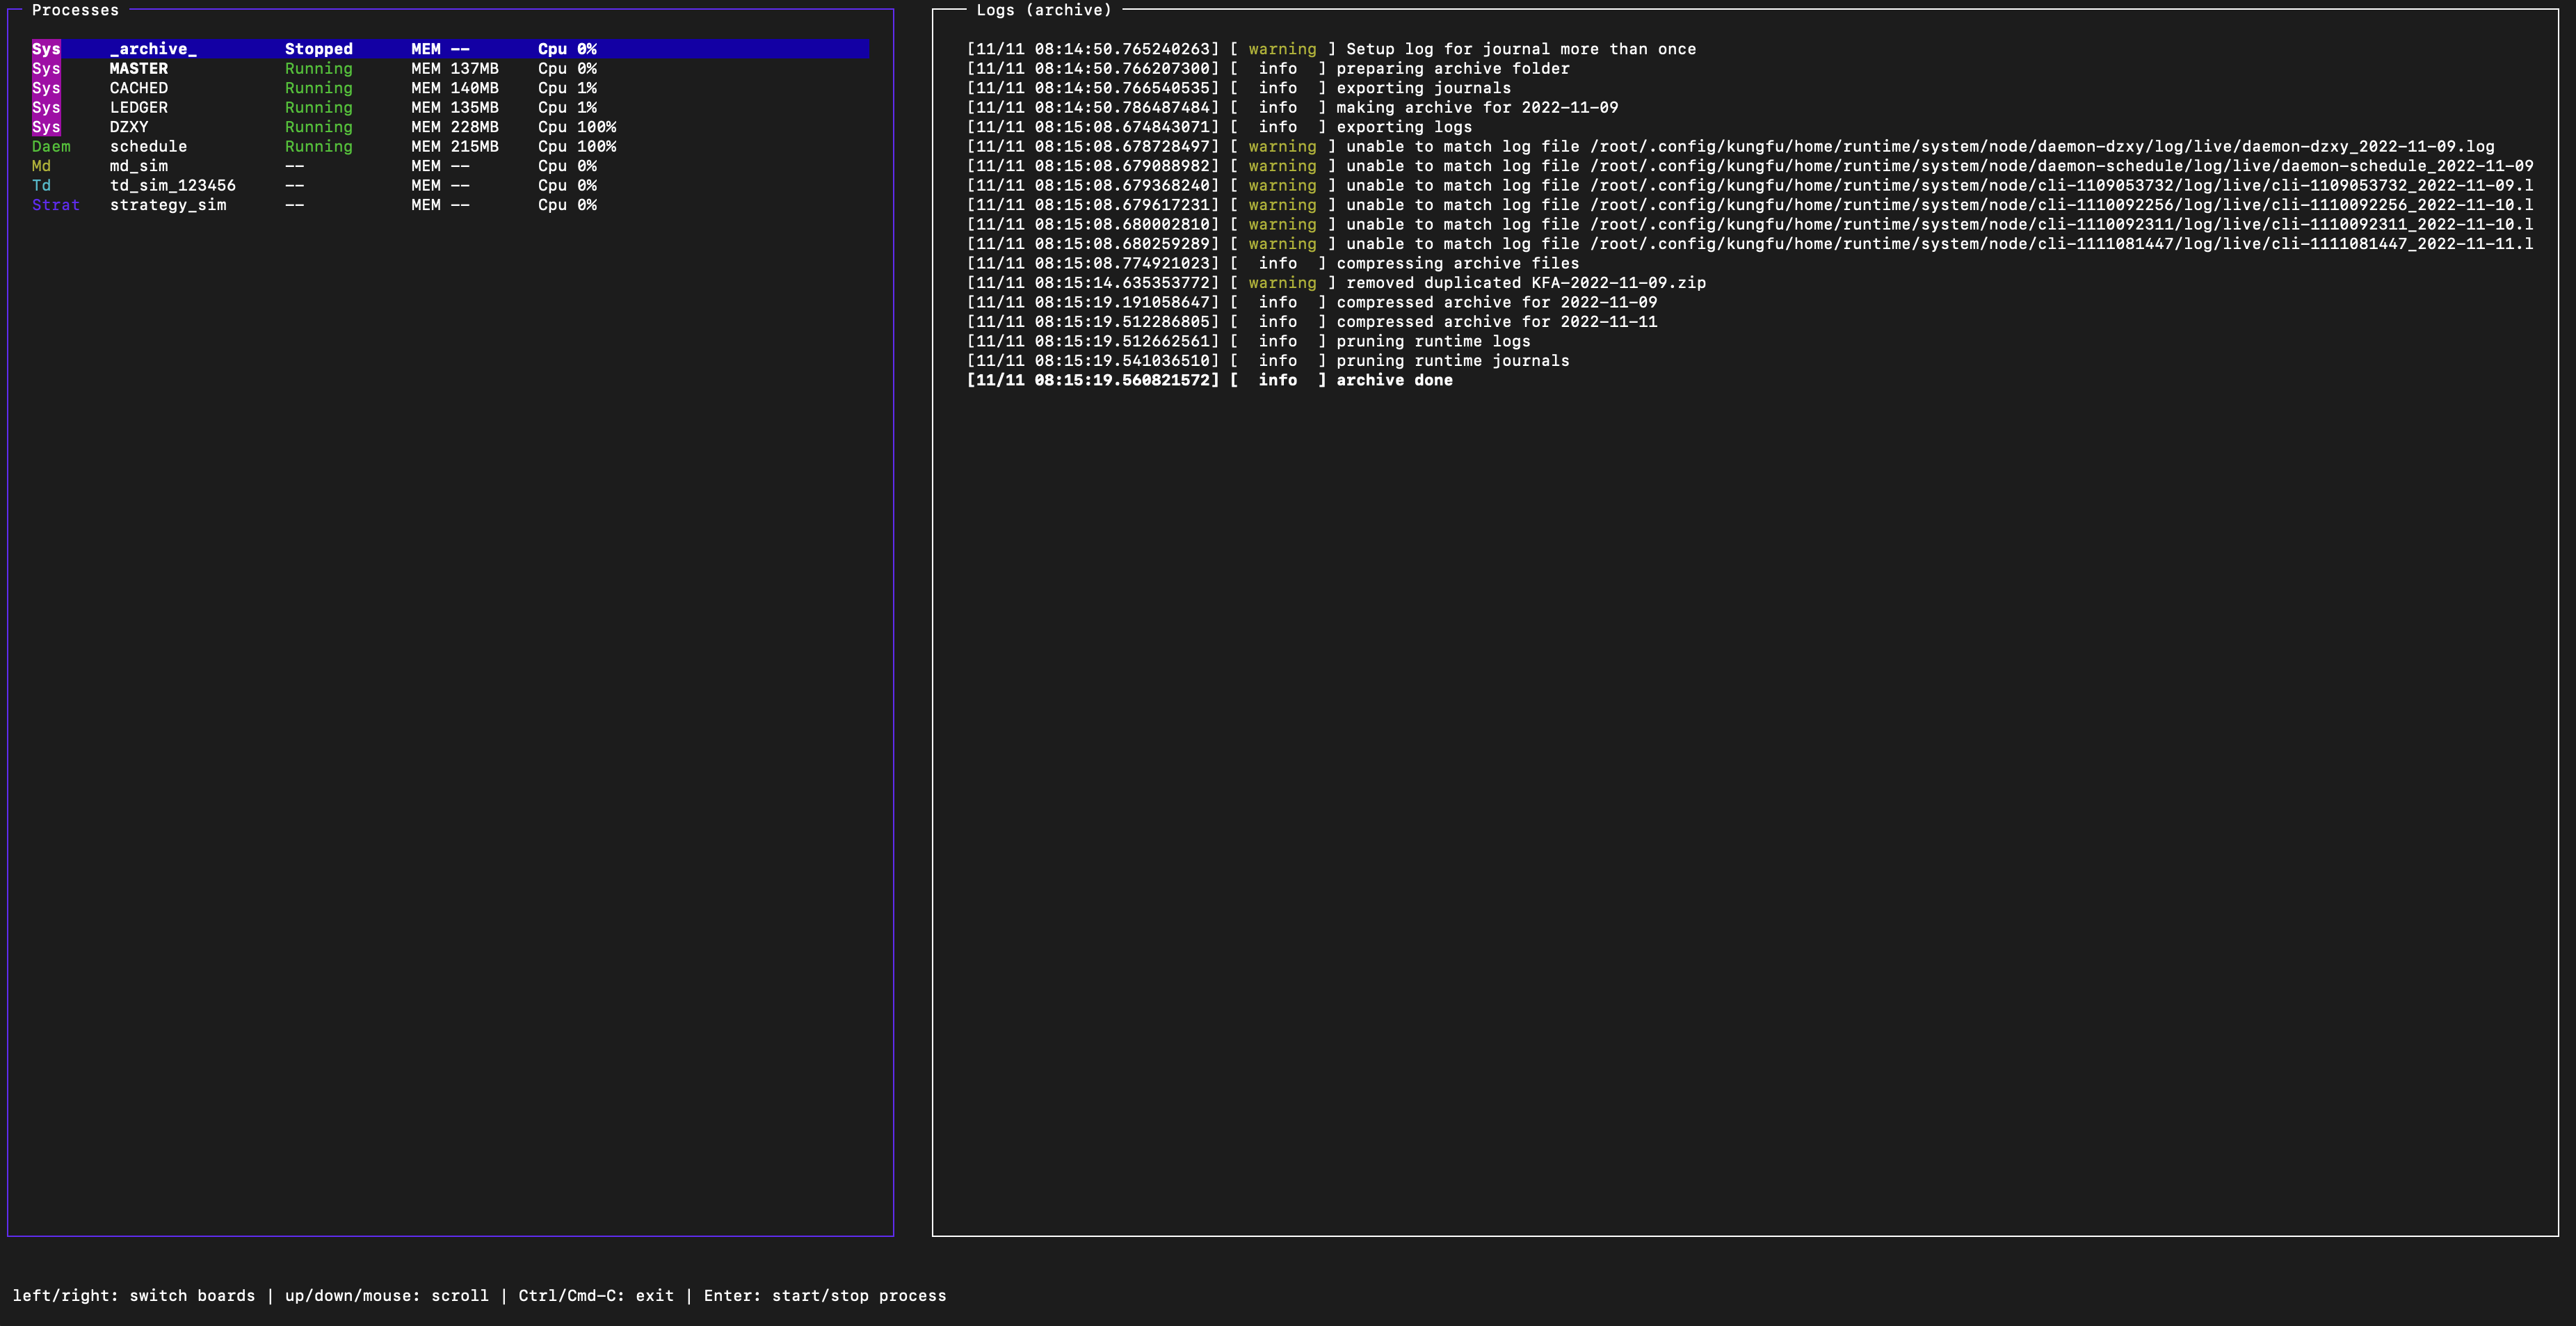2576x1326 pixels.
Task: Click log line 'exporting journals'
Action: (1239, 88)
